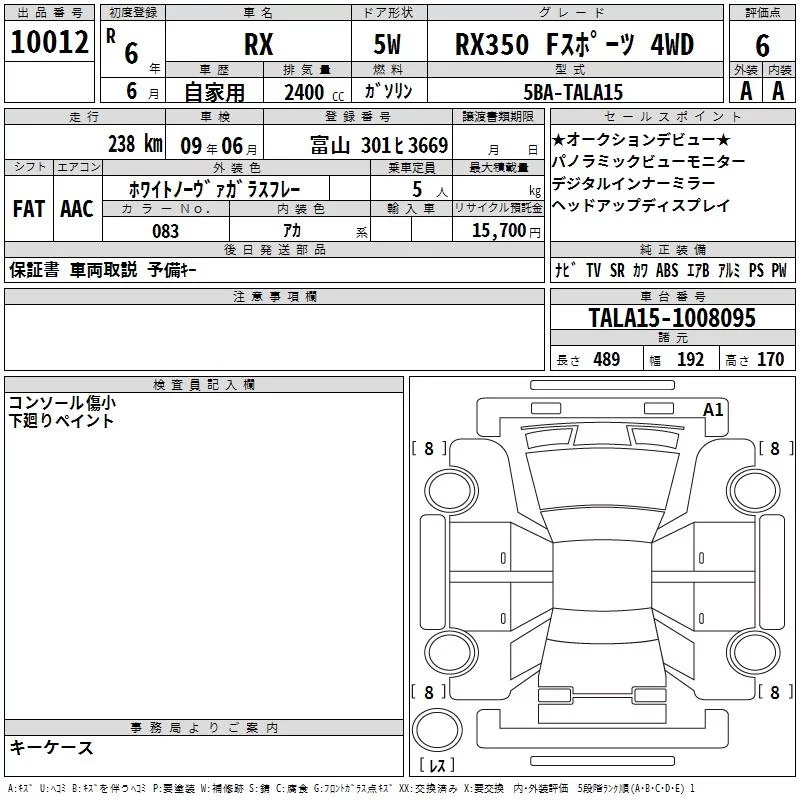The width and height of the screenshot is (800, 800).
Task: Click the 注意事項欄 header
Action: coord(275,296)
